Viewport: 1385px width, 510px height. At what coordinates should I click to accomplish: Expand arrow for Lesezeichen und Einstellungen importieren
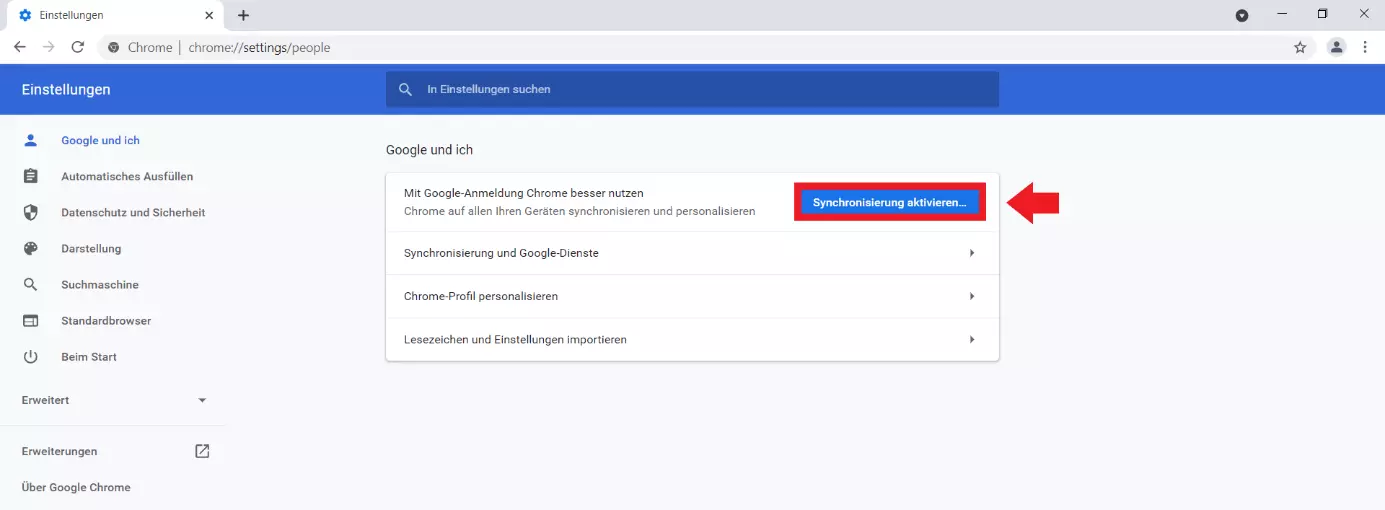[971, 339]
